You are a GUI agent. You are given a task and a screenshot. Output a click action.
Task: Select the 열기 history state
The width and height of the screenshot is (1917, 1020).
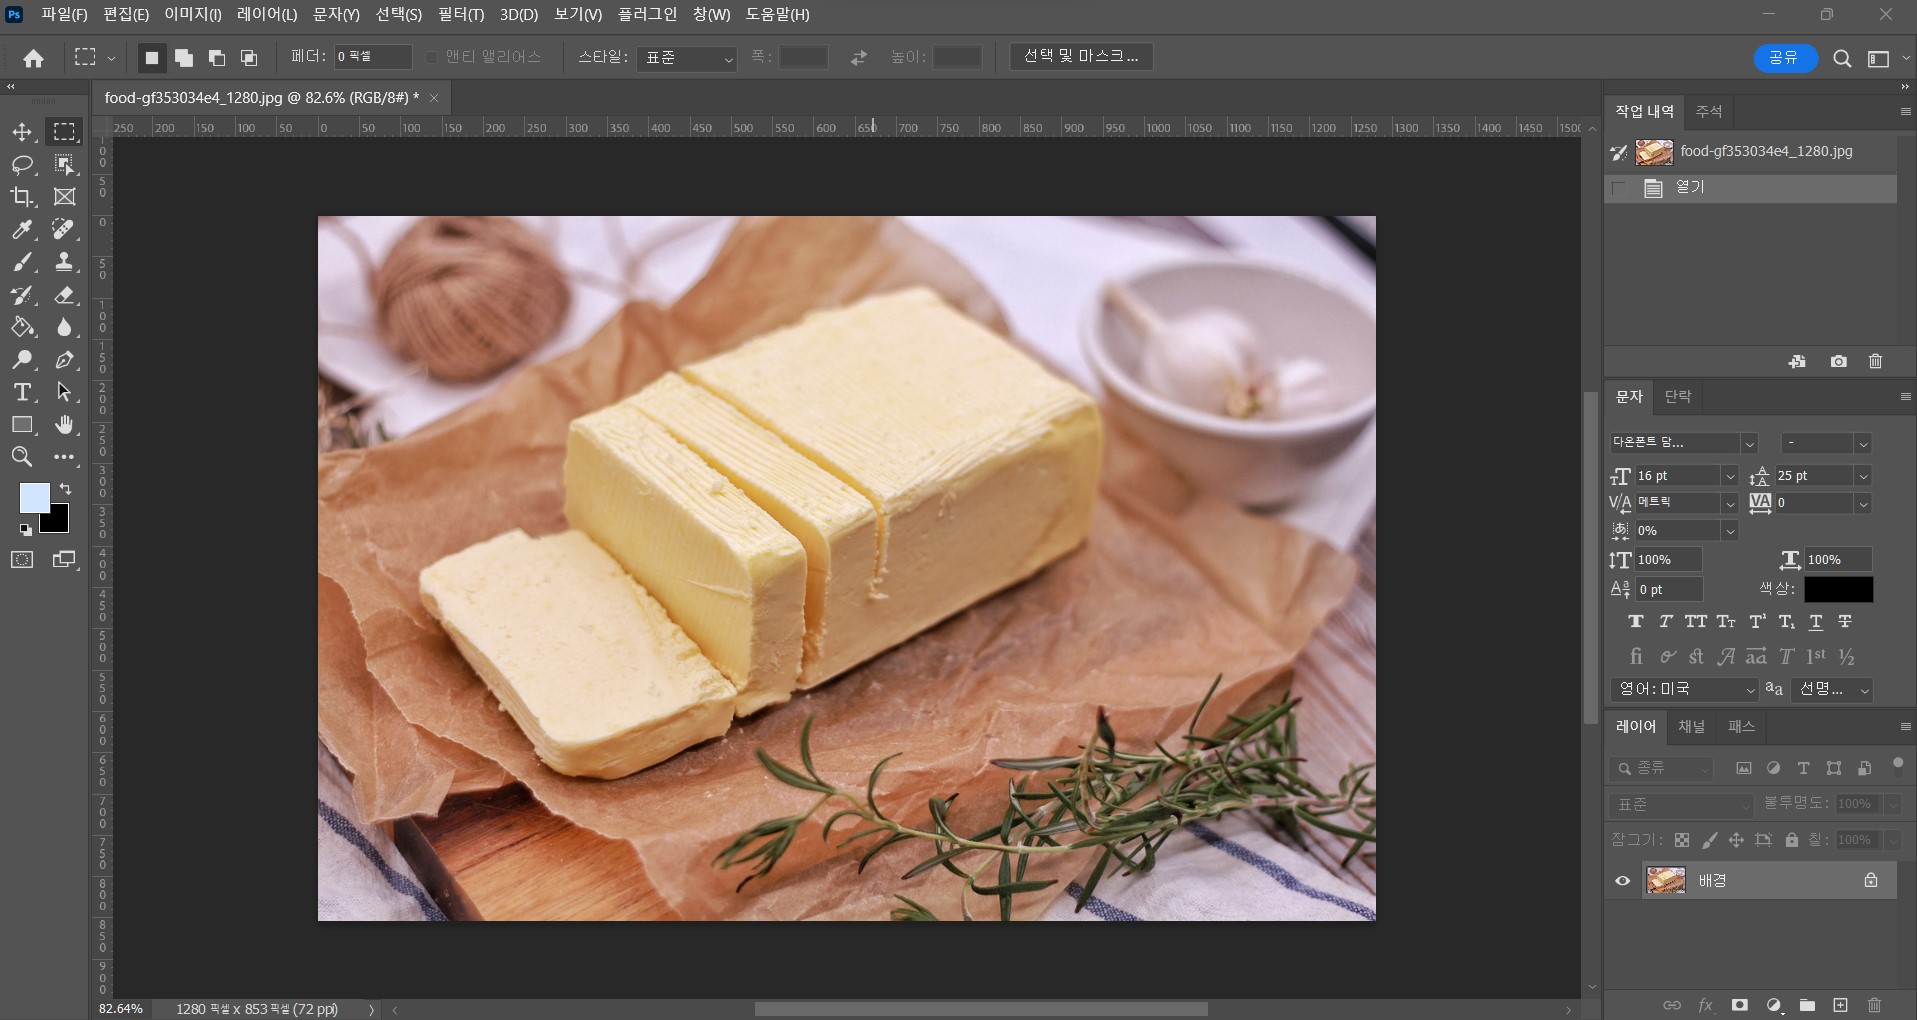tap(1750, 188)
